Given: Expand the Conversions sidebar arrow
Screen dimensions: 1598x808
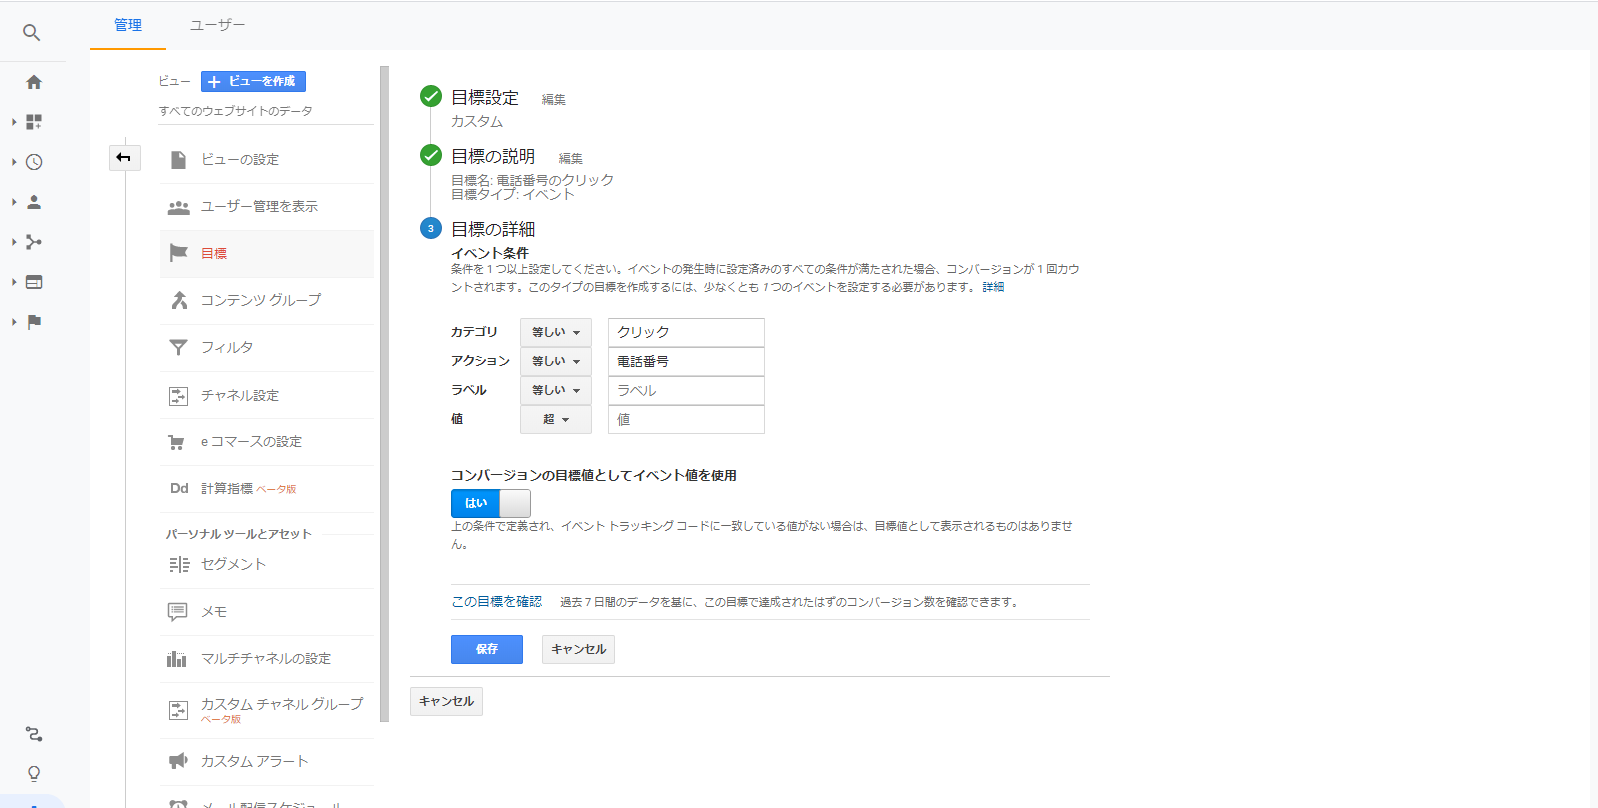Looking at the screenshot, I should point(14,322).
